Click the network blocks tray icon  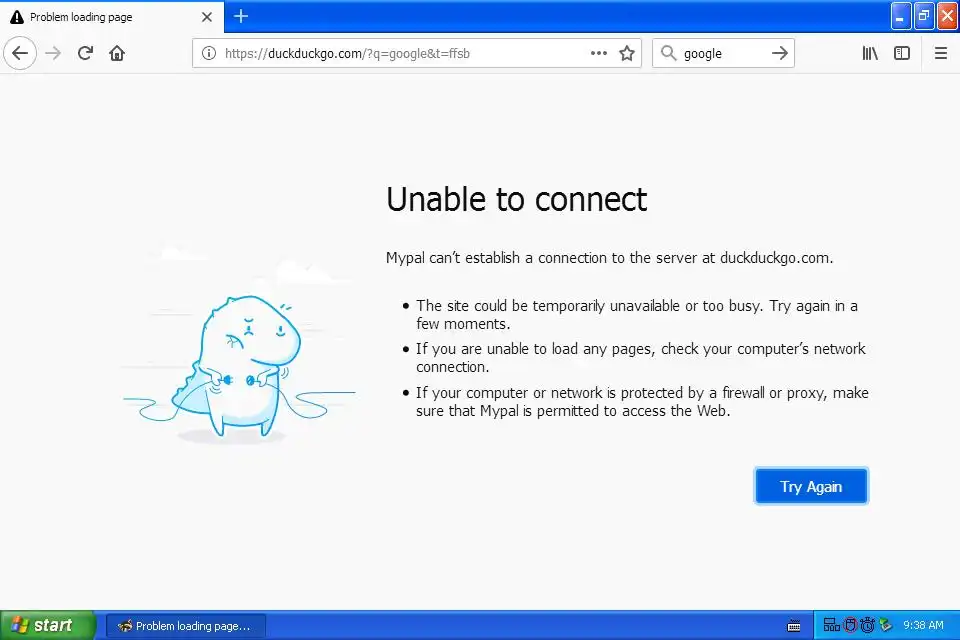pos(831,625)
